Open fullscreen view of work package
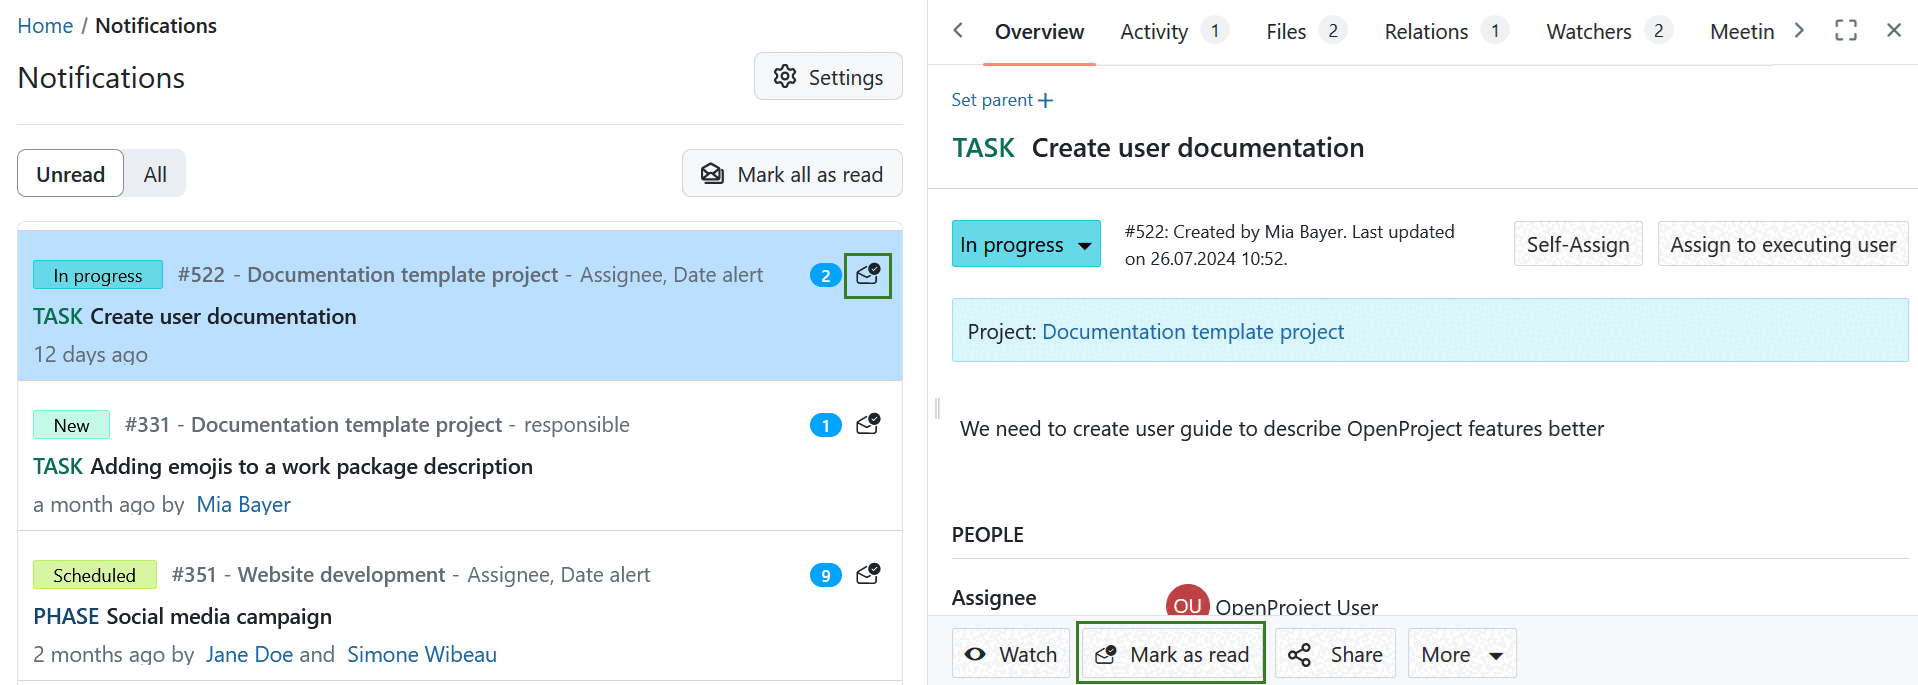 pyautogui.click(x=1845, y=31)
